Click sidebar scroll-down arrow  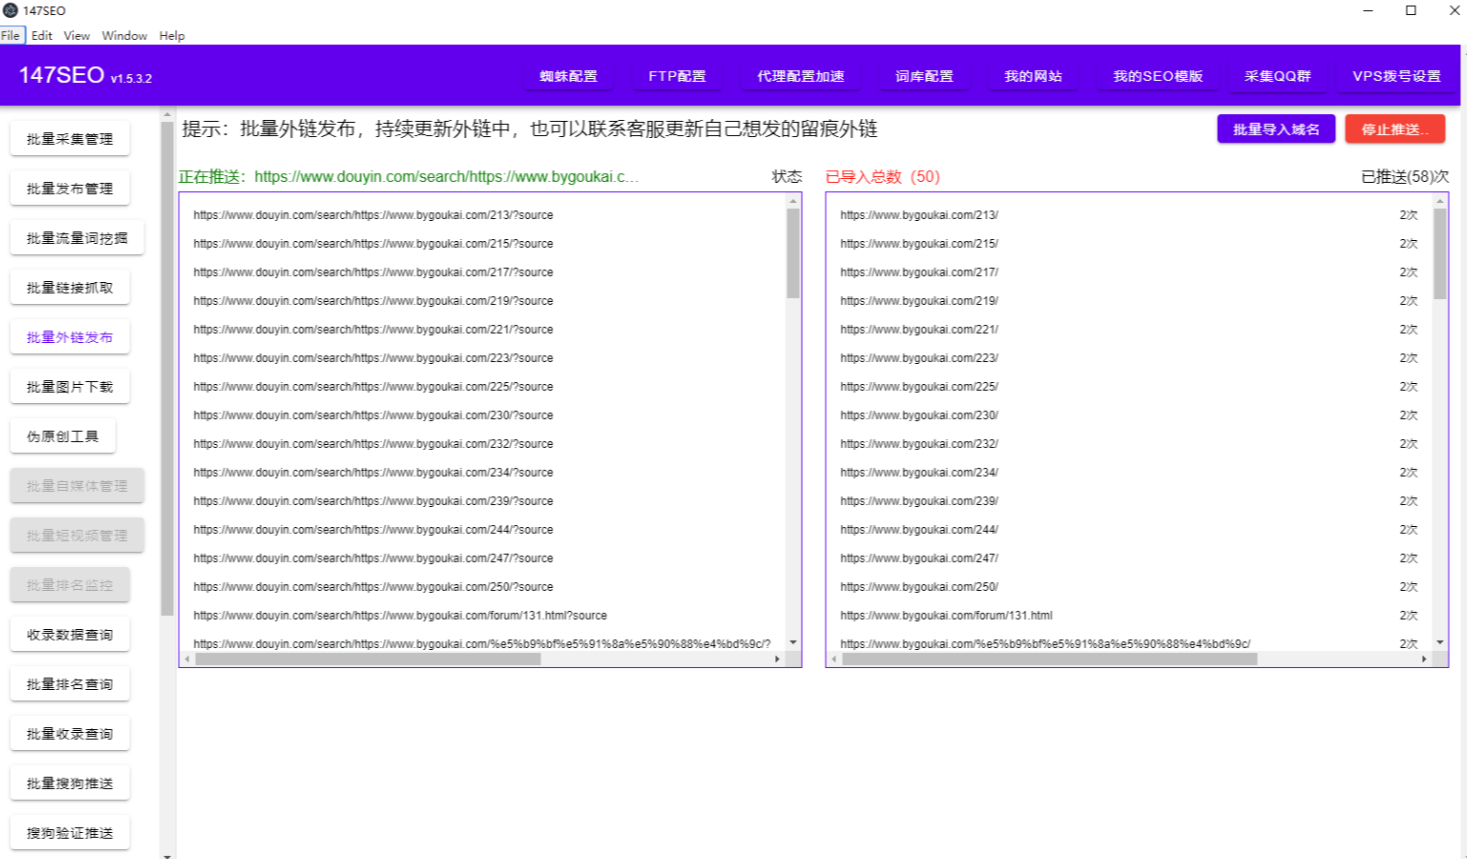coord(167,855)
